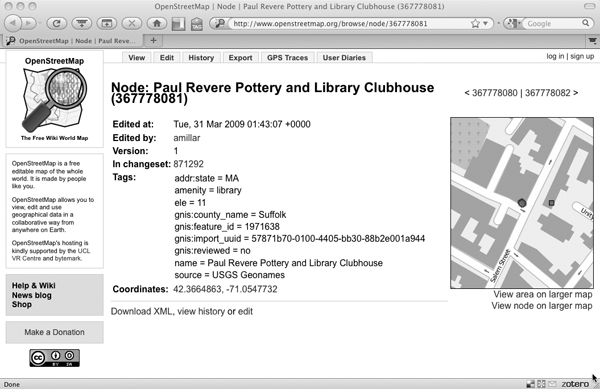The image size is (600, 389).
Task: Click in the Google search field
Action: point(552,24)
